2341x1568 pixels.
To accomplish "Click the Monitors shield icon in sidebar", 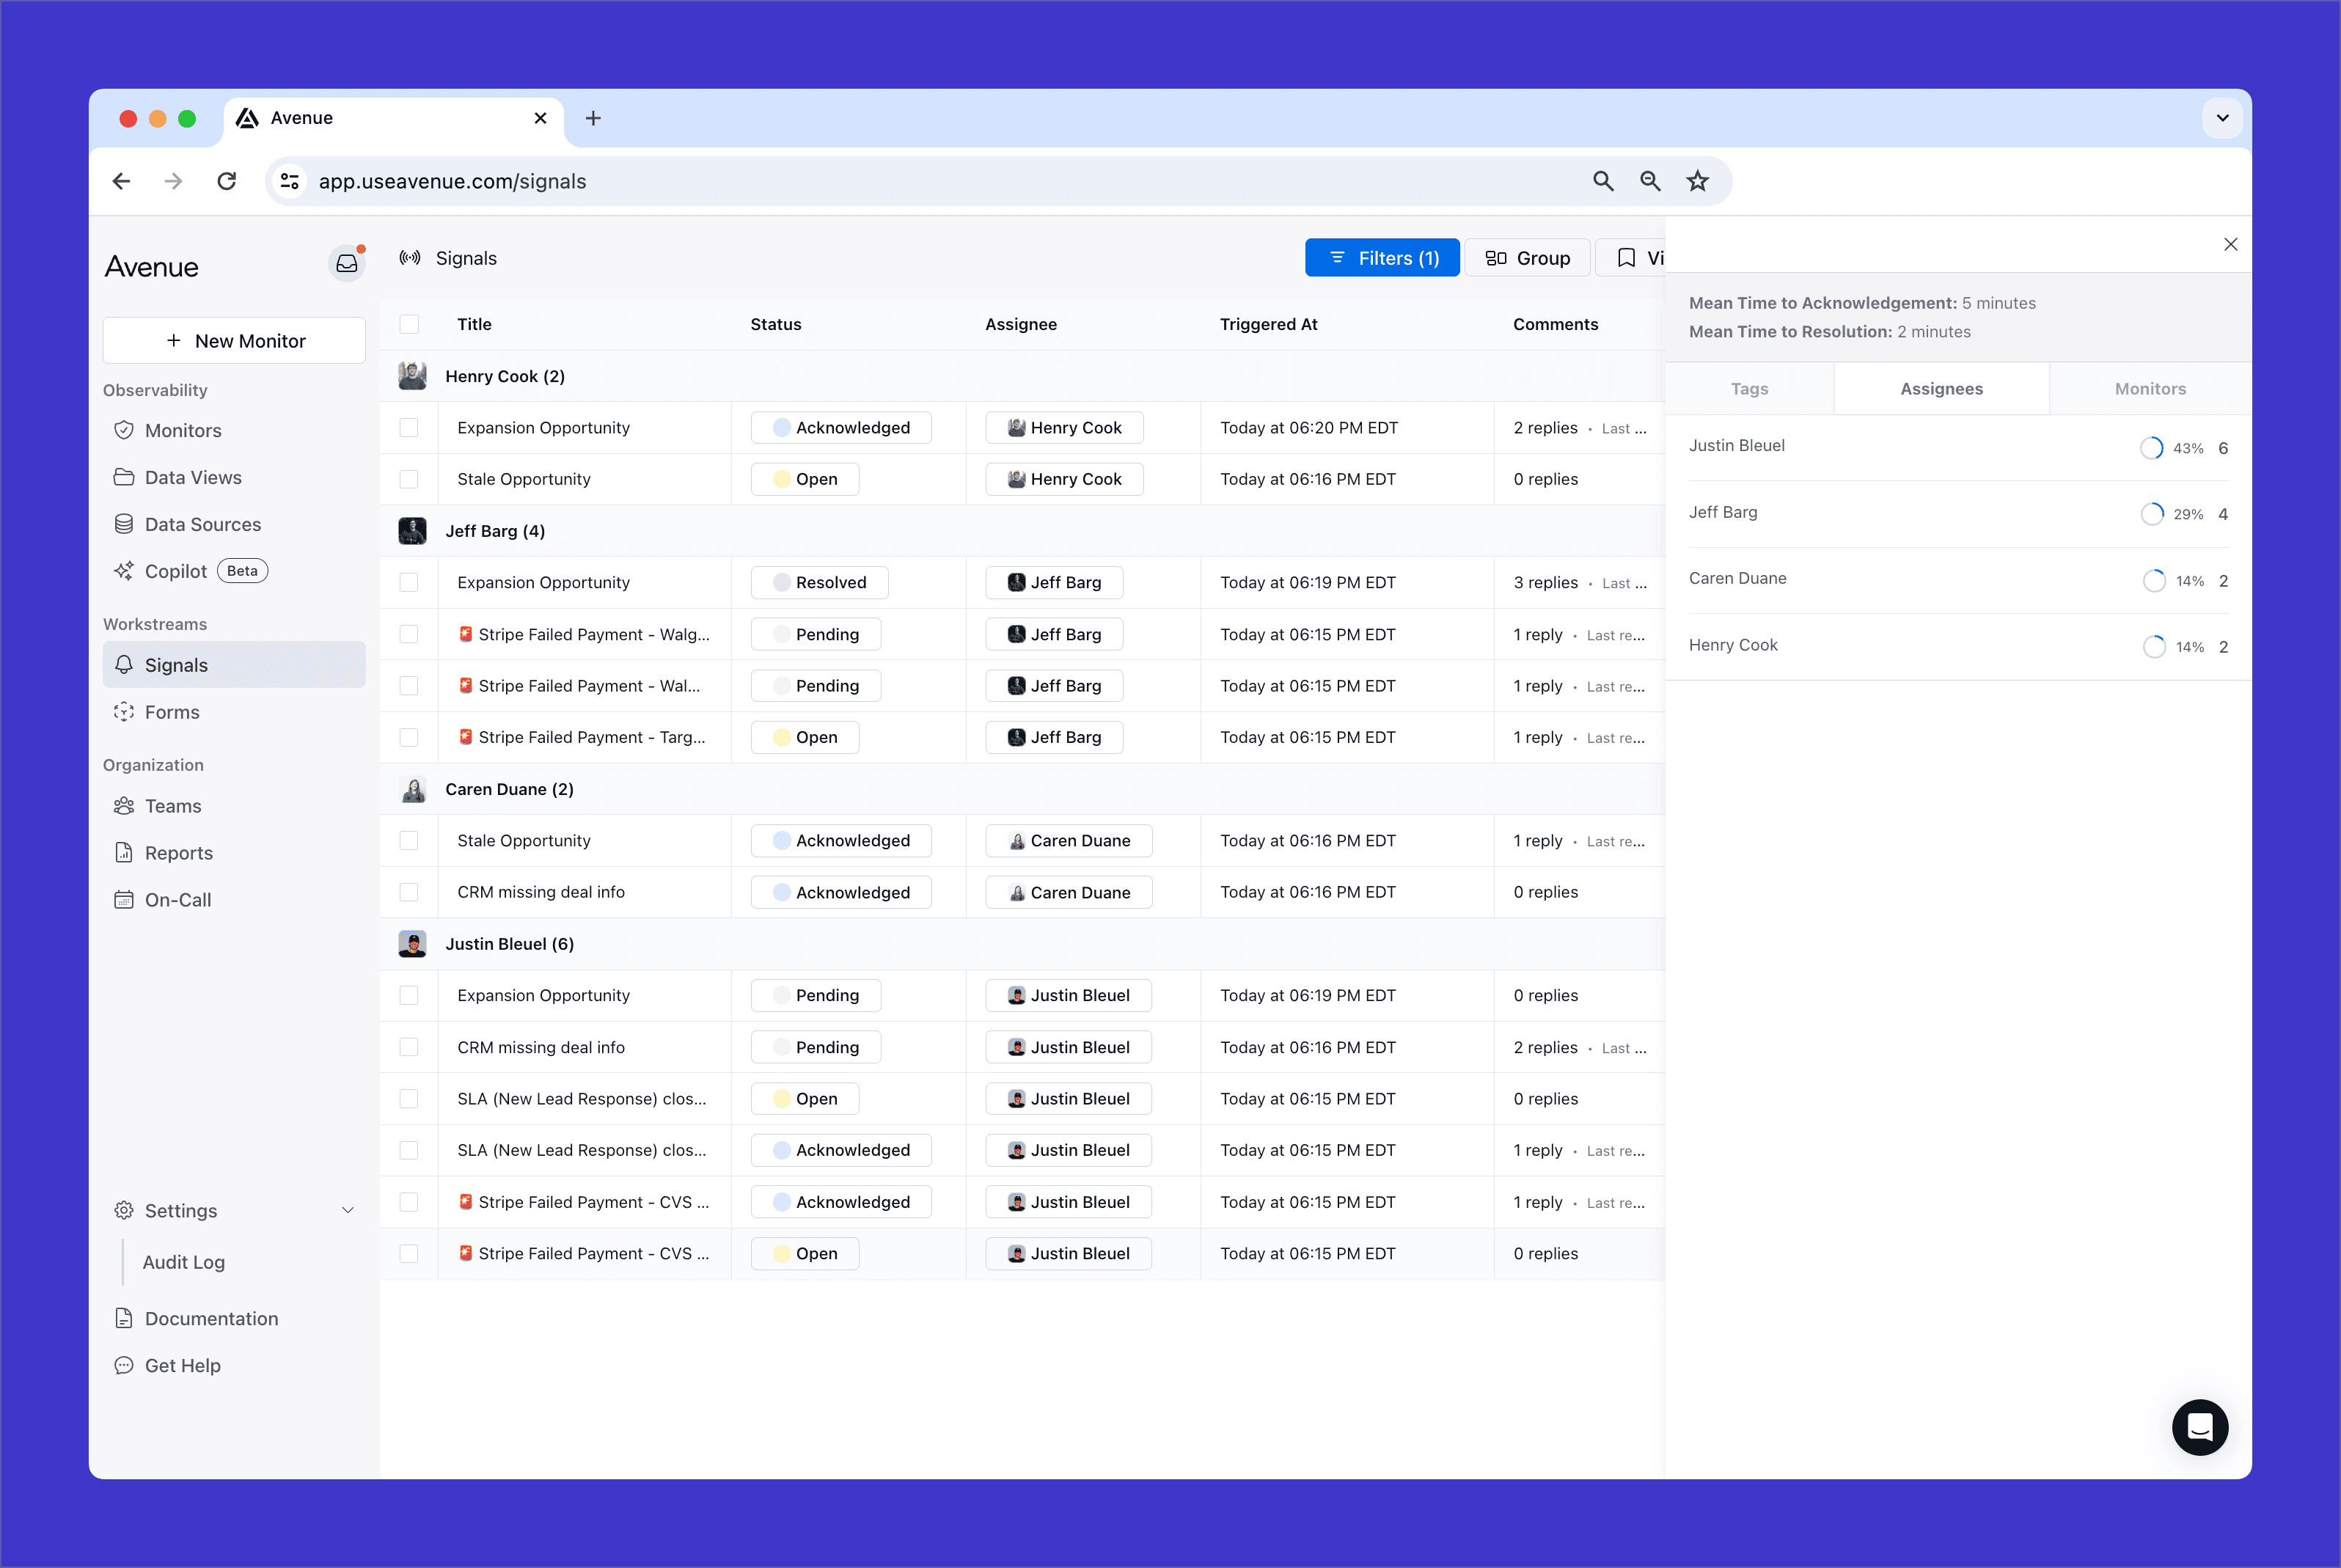I will (124, 430).
